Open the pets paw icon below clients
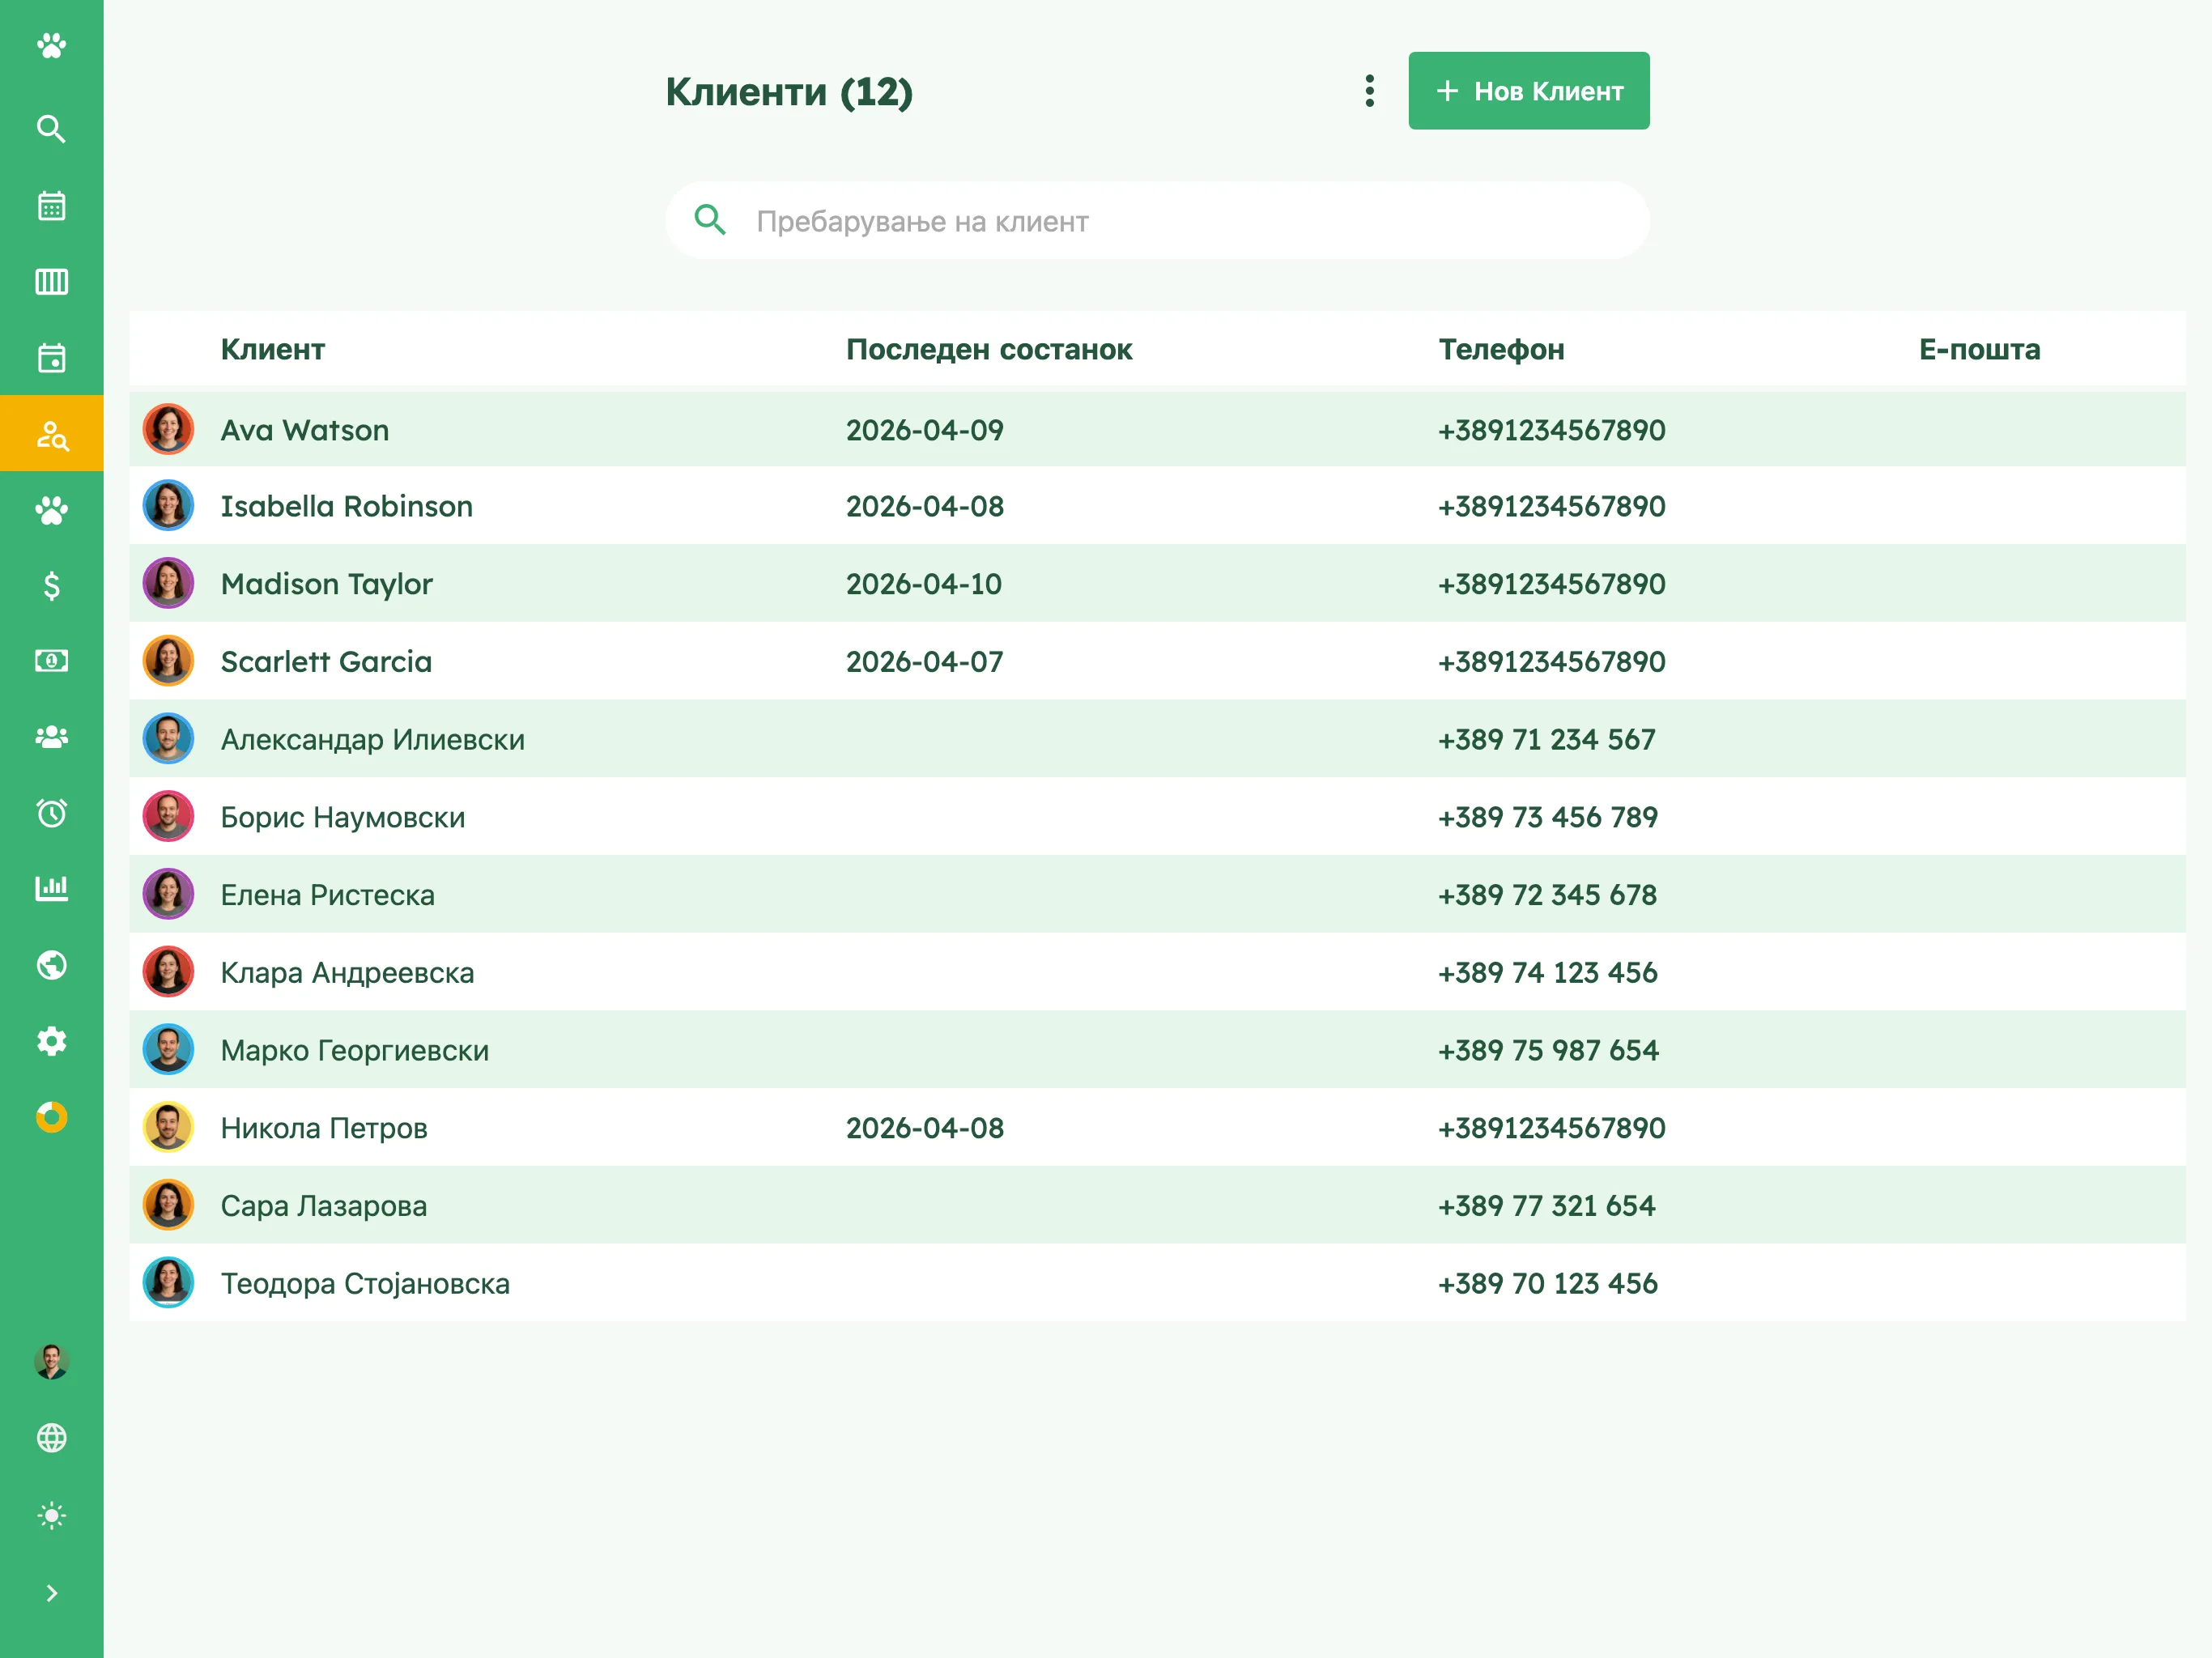The width and height of the screenshot is (2212, 1658). click(51, 510)
